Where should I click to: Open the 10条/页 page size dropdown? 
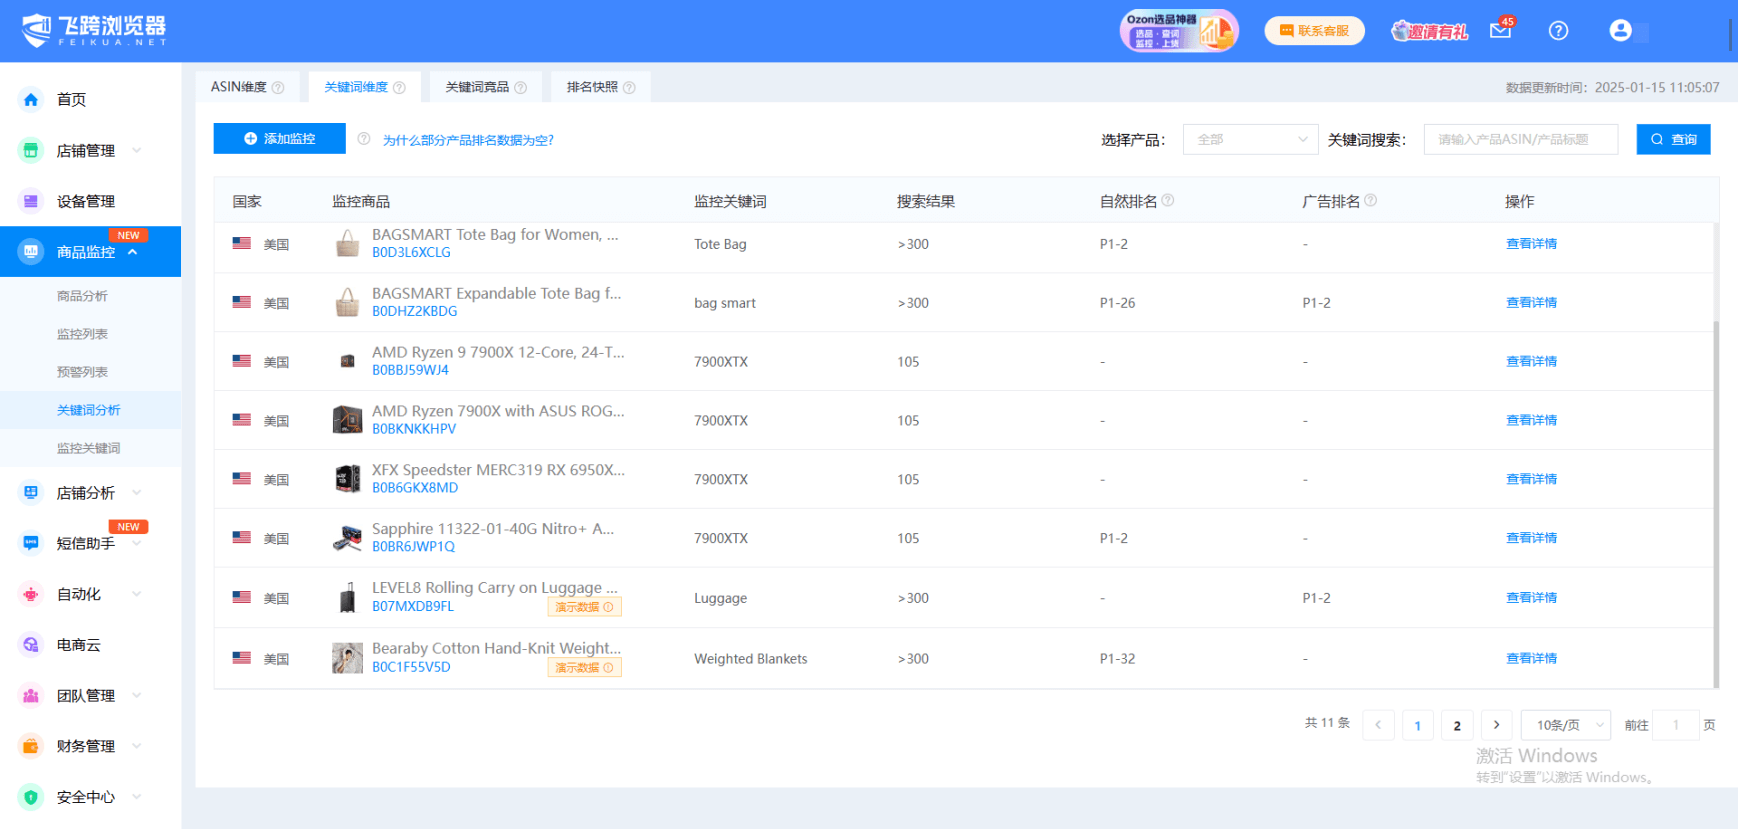(x=1567, y=725)
